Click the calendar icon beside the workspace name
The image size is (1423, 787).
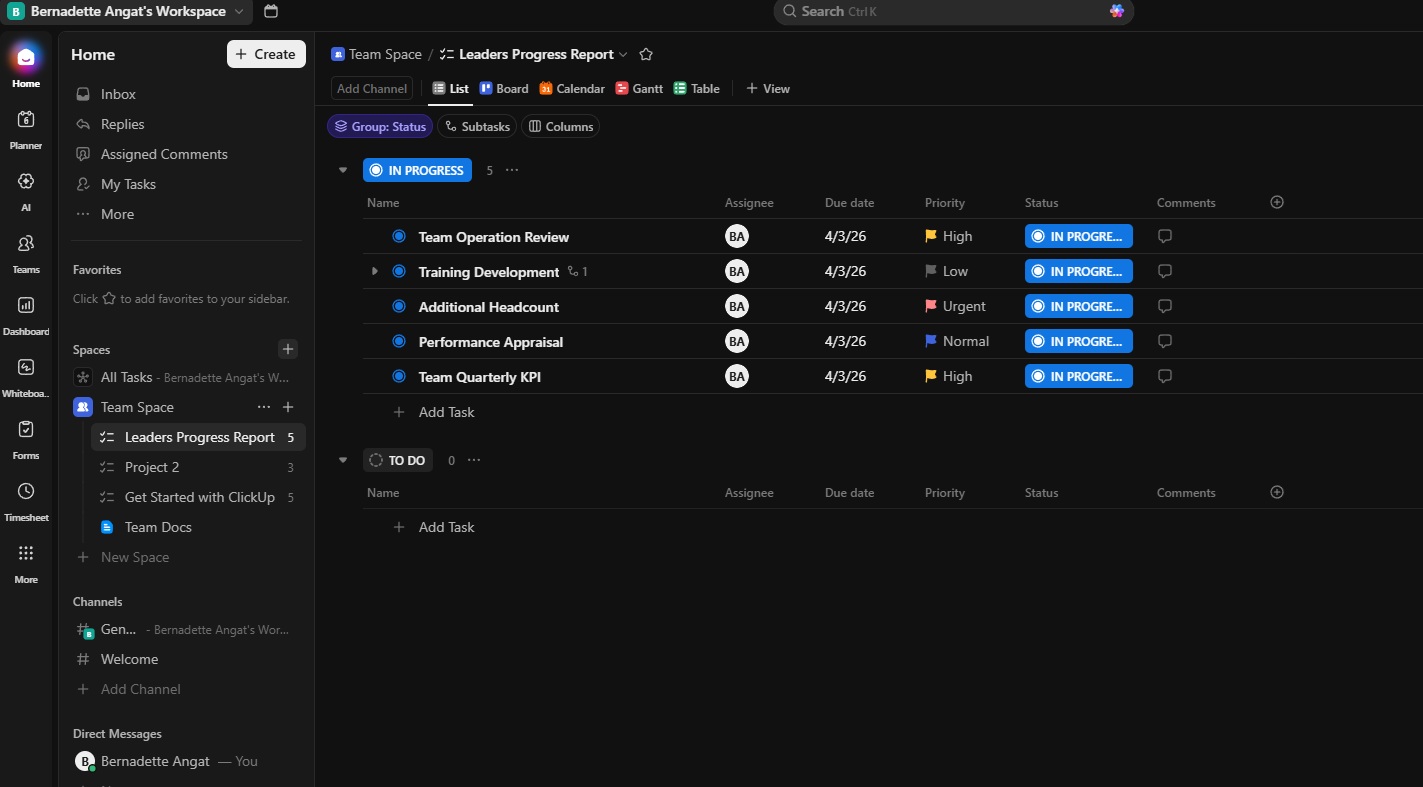point(271,11)
